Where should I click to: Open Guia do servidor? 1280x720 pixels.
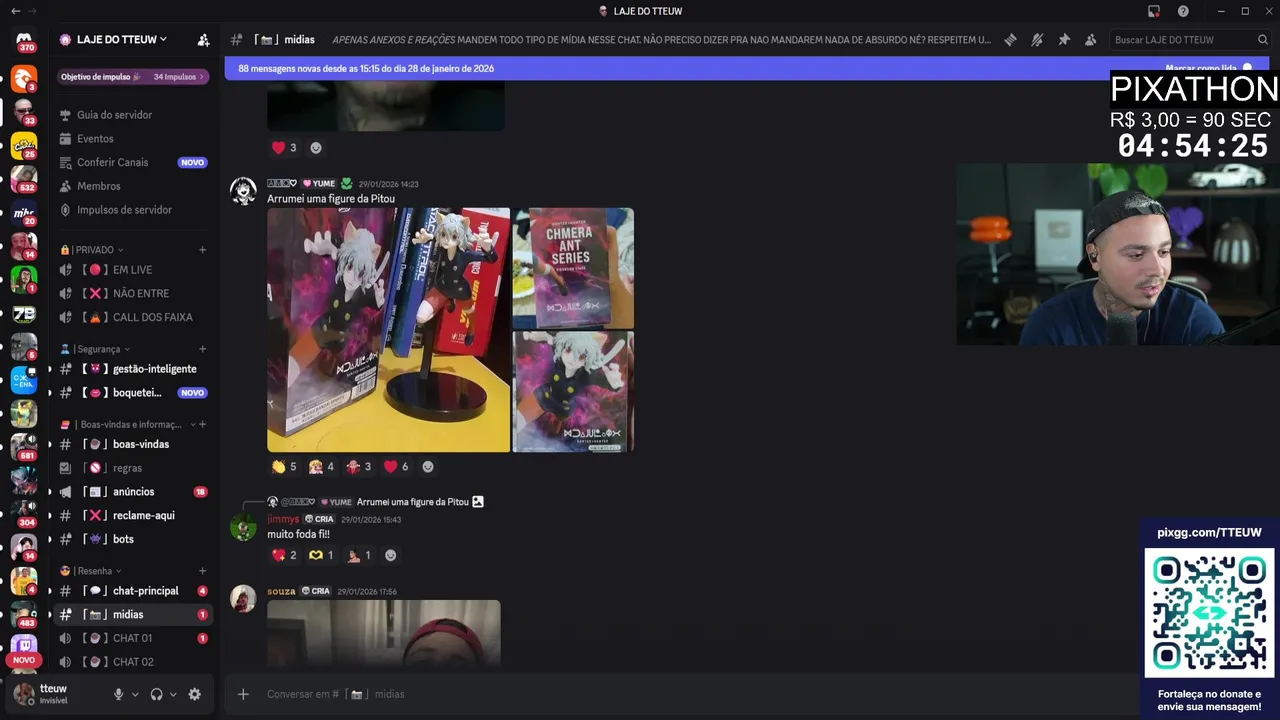pyautogui.click(x=133, y=115)
